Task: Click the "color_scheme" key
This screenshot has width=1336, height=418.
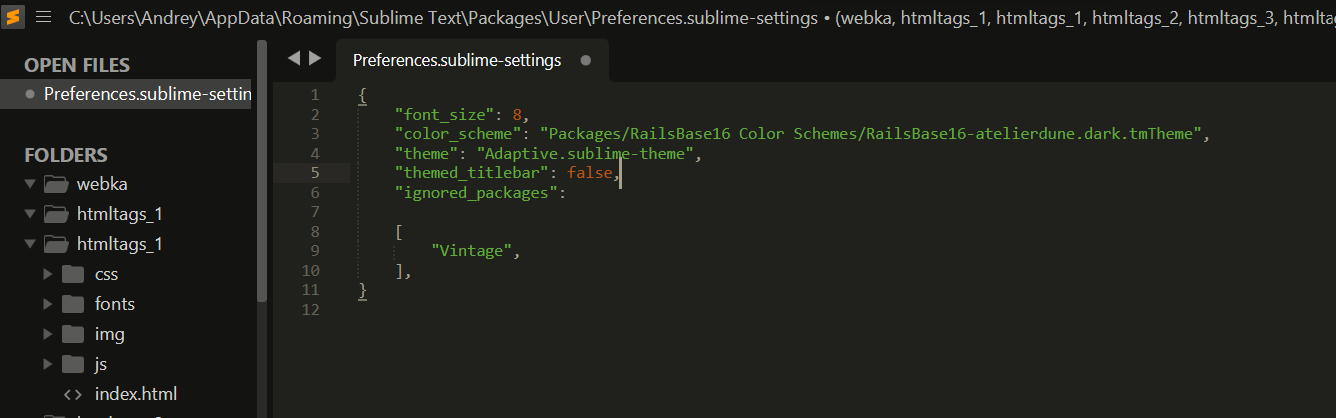Action: pyautogui.click(x=459, y=133)
